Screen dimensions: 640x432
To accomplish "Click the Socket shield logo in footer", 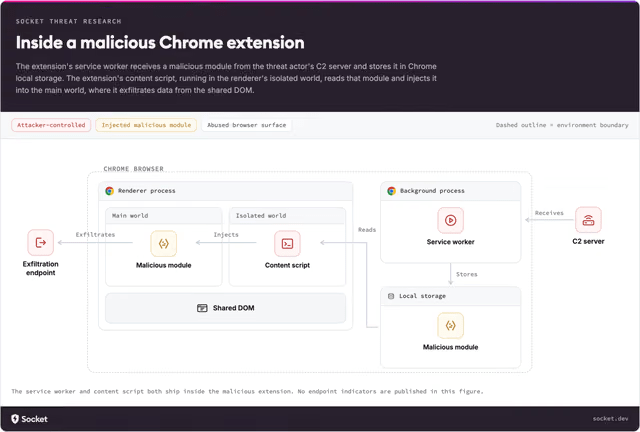I will click(x=15, y=419).
